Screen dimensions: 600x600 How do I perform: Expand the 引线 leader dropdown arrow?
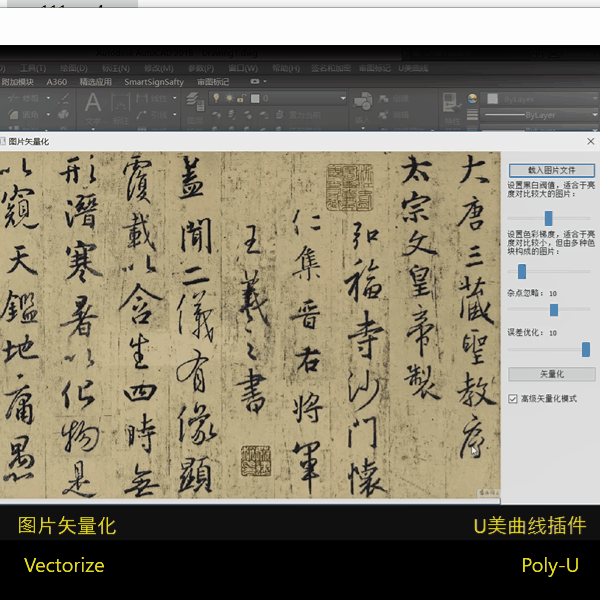[x=175, y=114]
